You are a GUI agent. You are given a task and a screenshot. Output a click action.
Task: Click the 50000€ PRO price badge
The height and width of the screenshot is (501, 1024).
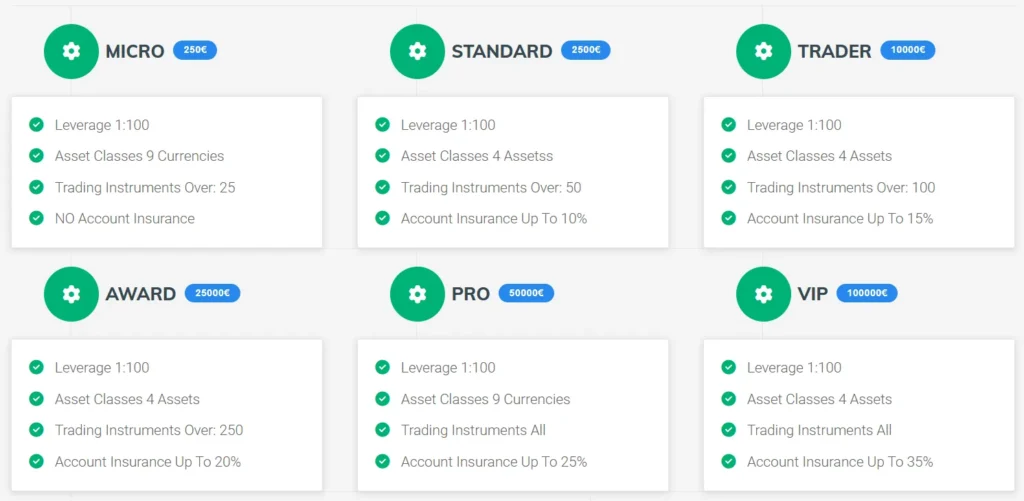pos(526,293)
